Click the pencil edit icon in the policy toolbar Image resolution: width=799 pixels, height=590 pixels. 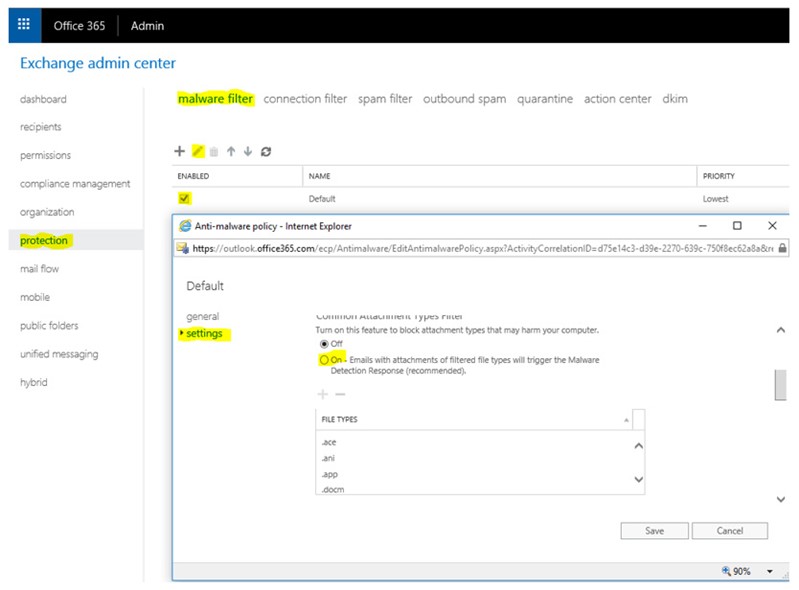(x=198, y=152)
